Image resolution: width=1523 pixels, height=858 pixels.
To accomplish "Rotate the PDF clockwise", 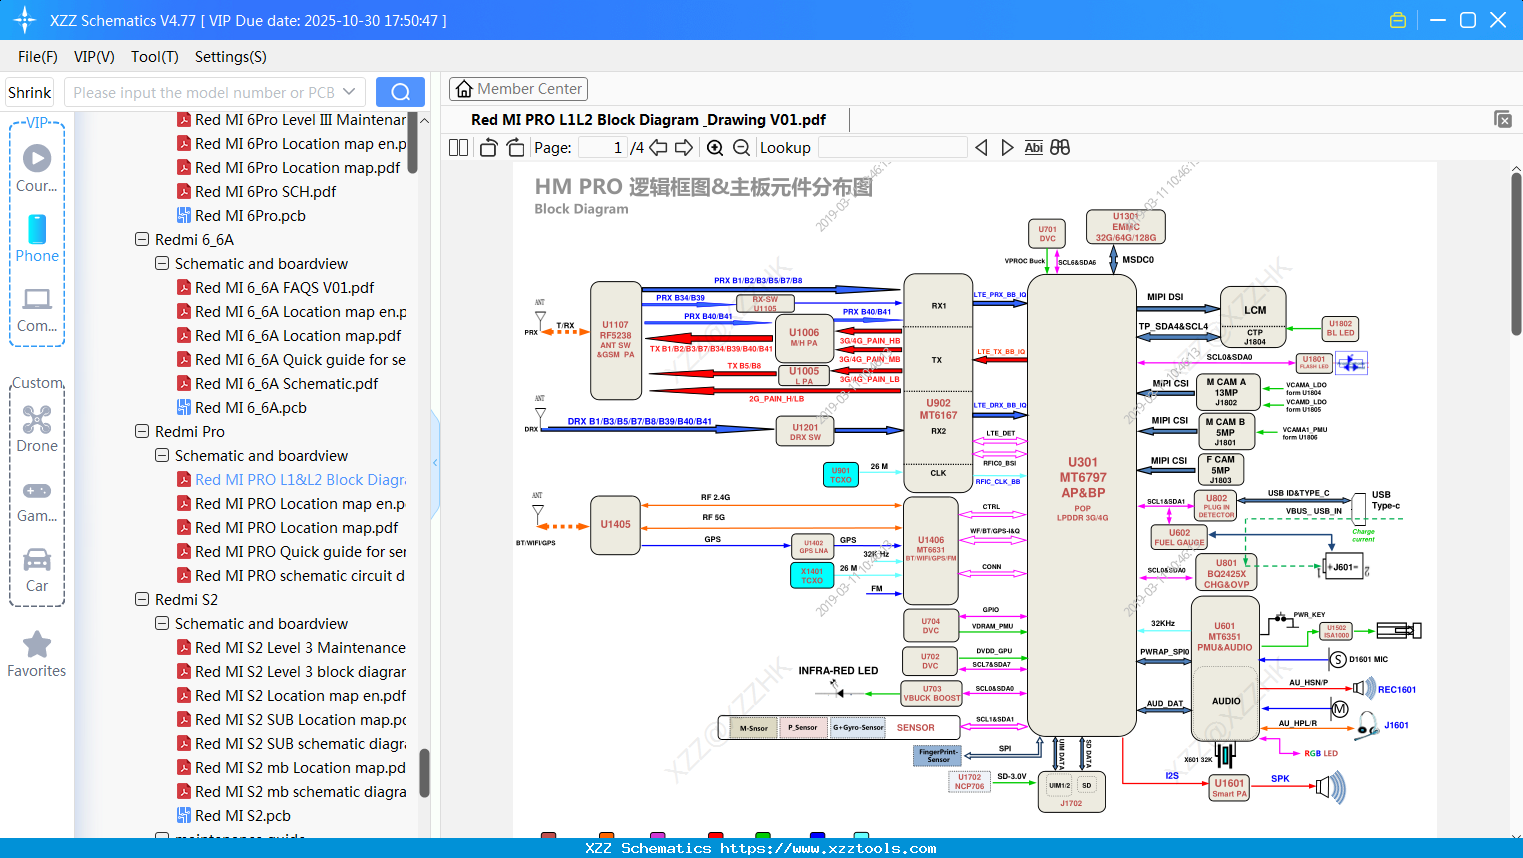I will [x=516, y=148].
